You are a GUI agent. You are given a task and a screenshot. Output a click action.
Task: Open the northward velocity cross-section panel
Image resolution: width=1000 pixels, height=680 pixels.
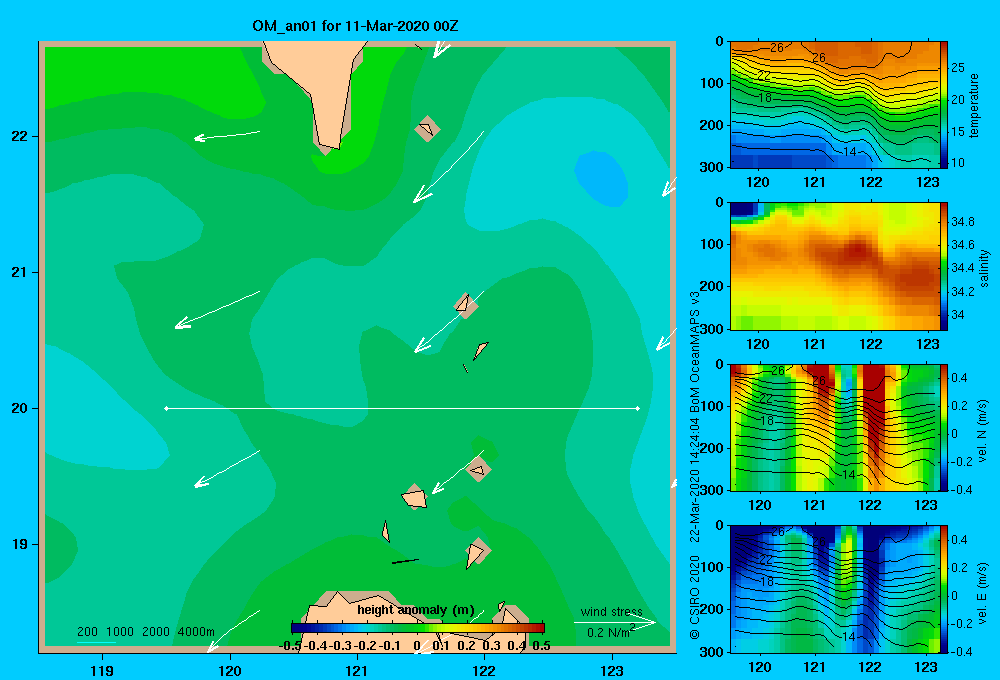point(834,427)
